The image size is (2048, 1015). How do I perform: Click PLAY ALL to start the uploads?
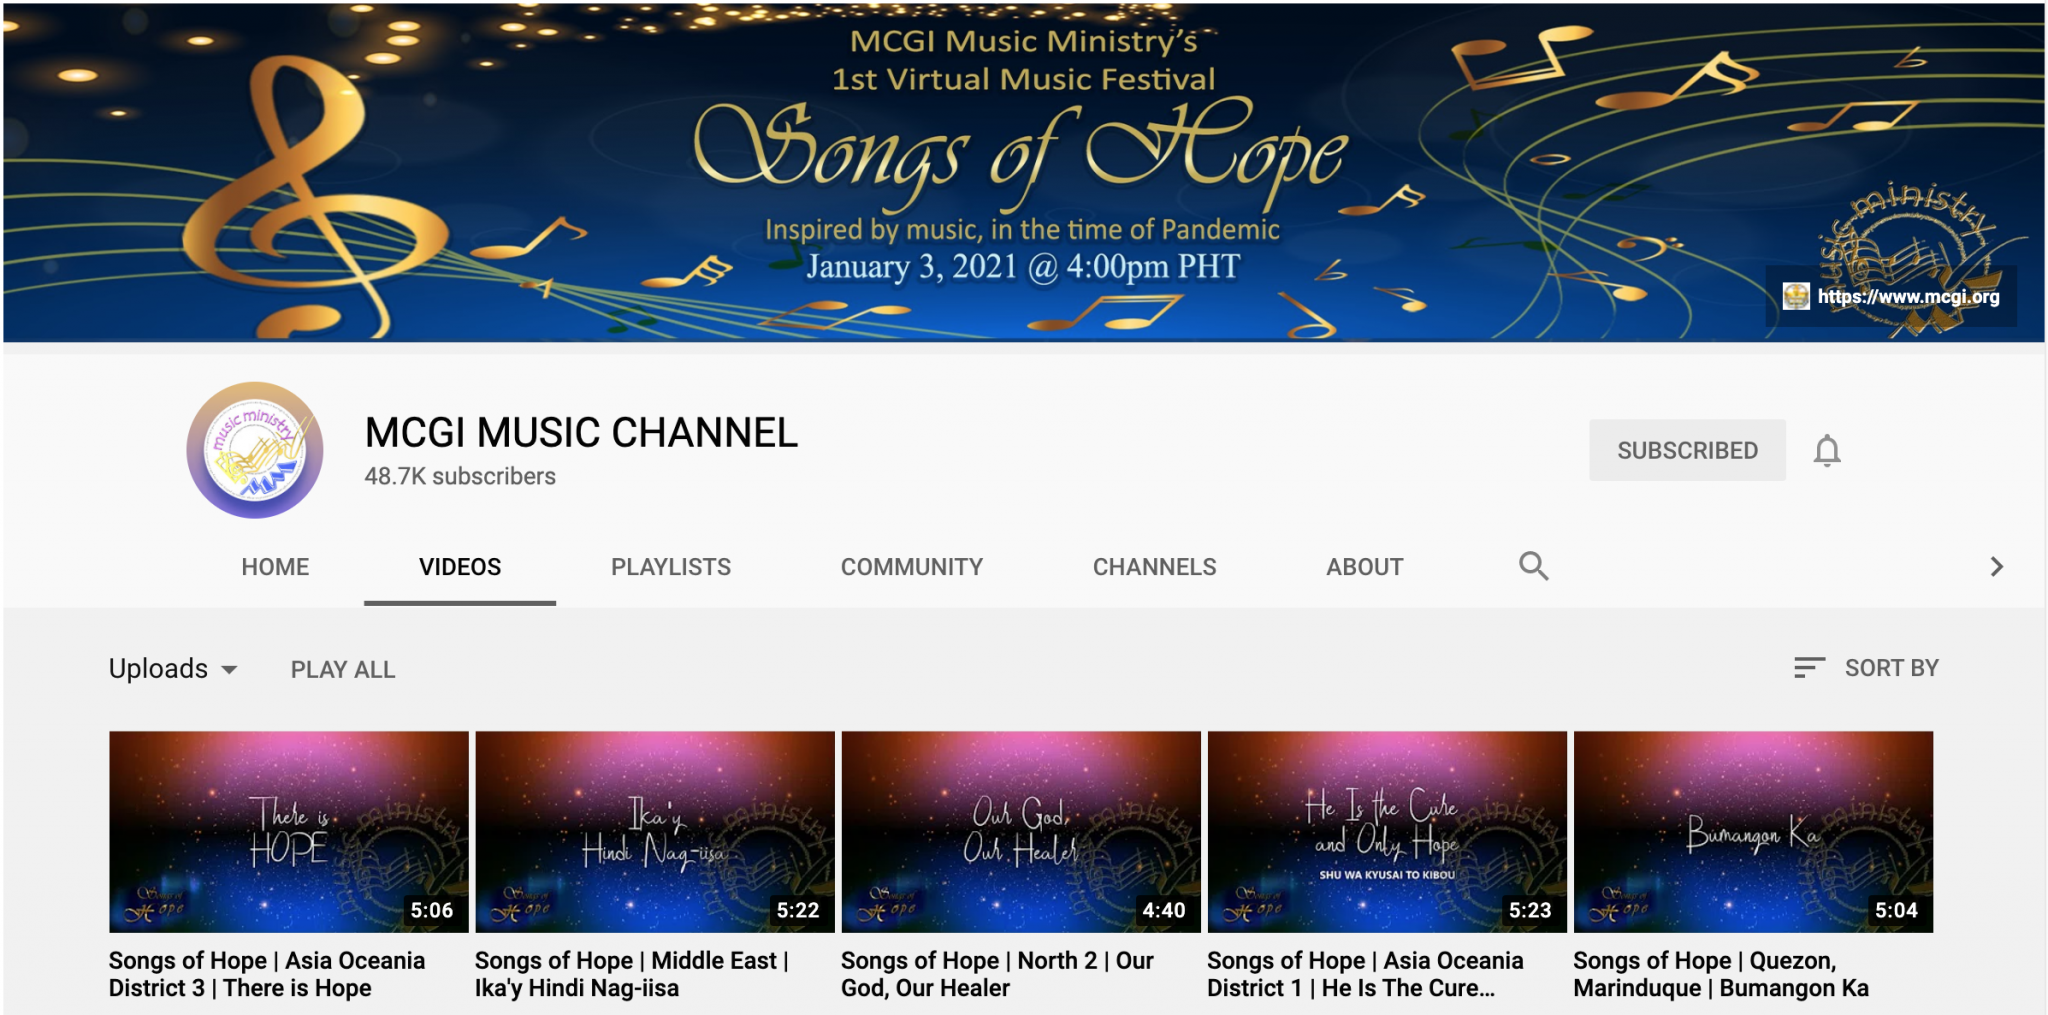coord(342,668)
